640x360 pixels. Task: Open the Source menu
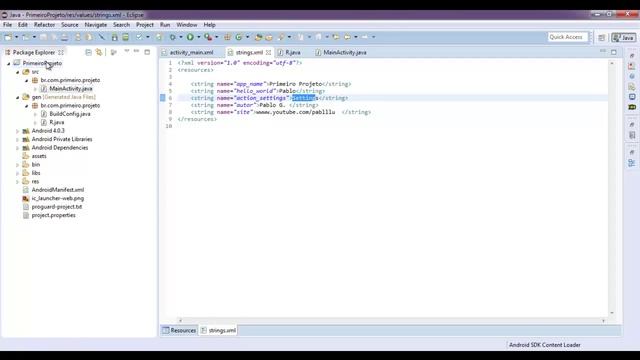pyautogui.click(x=70, y=25)
